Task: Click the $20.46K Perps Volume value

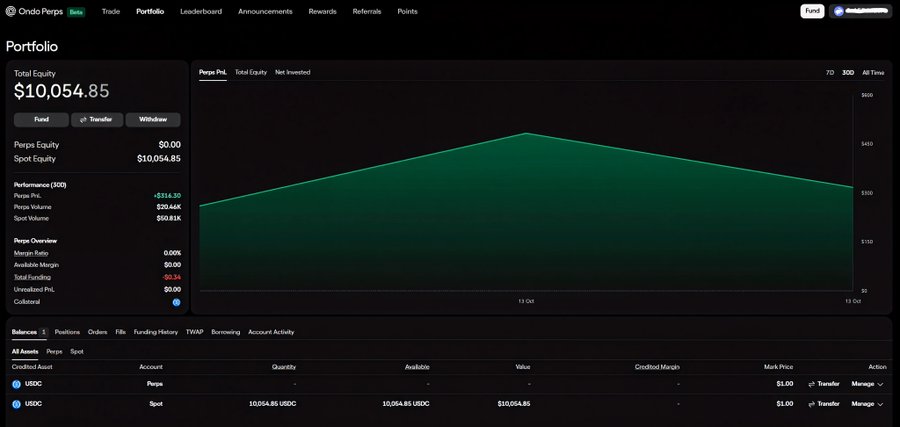Action: (x=169, y=207)
